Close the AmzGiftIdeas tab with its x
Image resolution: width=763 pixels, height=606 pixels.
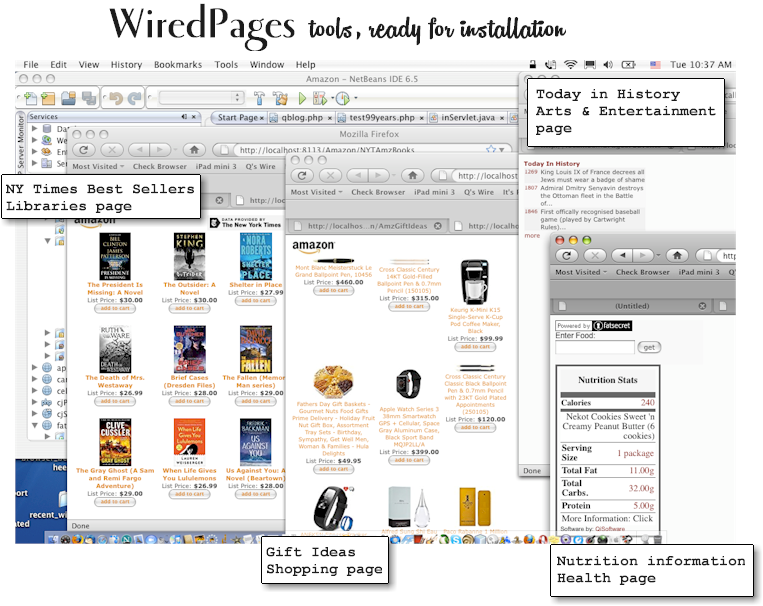pos(437,226)
